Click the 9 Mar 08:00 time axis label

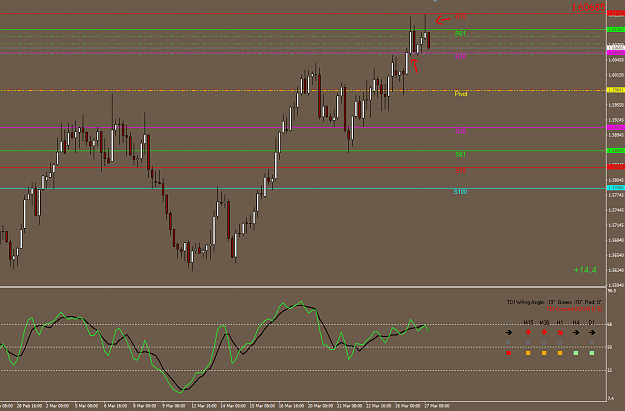pyautogui.click(x=174, y=406)
